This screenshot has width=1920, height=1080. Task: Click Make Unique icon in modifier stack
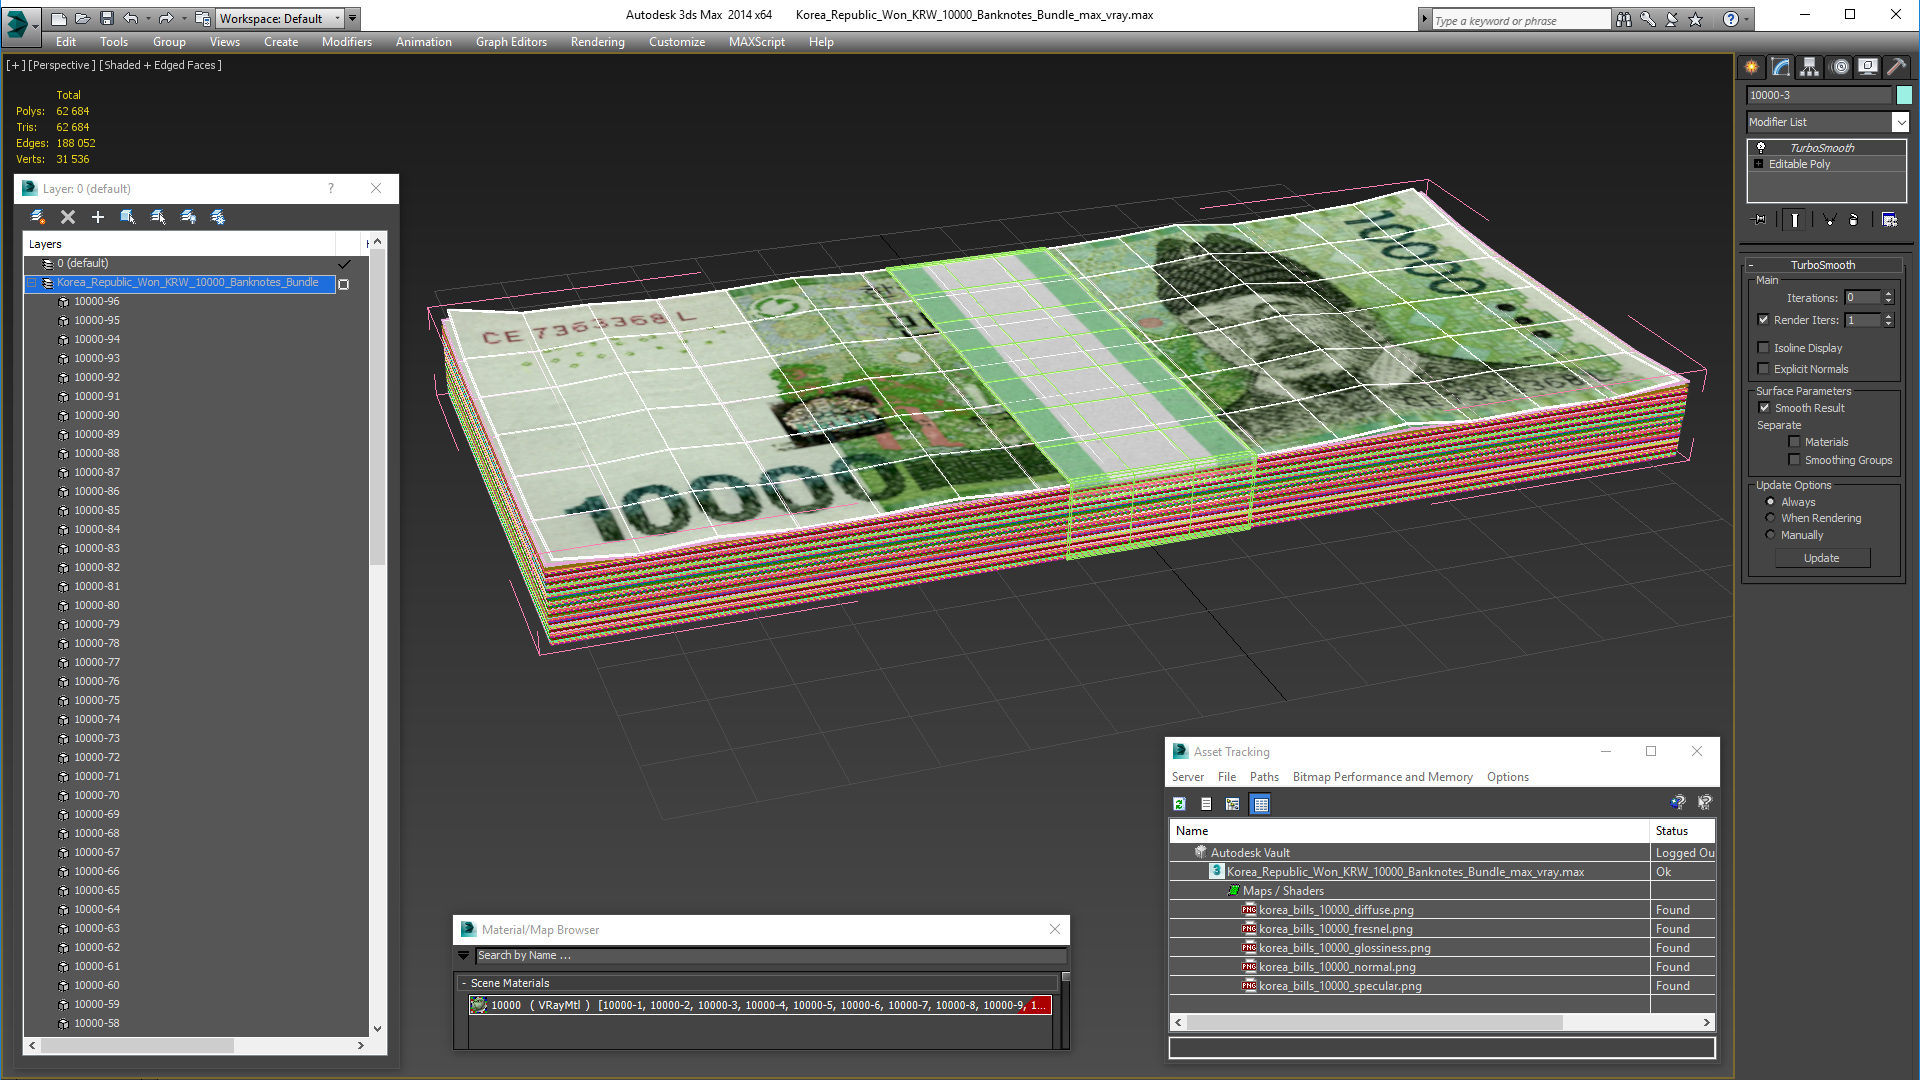point(1829,220)
